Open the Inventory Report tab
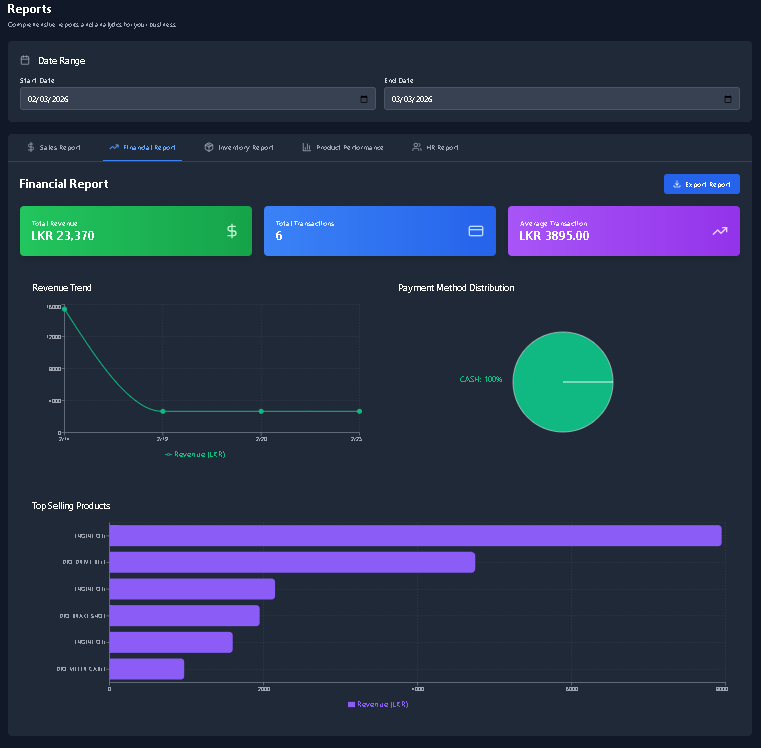Screen dimensions: 761x748 [239, 148]
